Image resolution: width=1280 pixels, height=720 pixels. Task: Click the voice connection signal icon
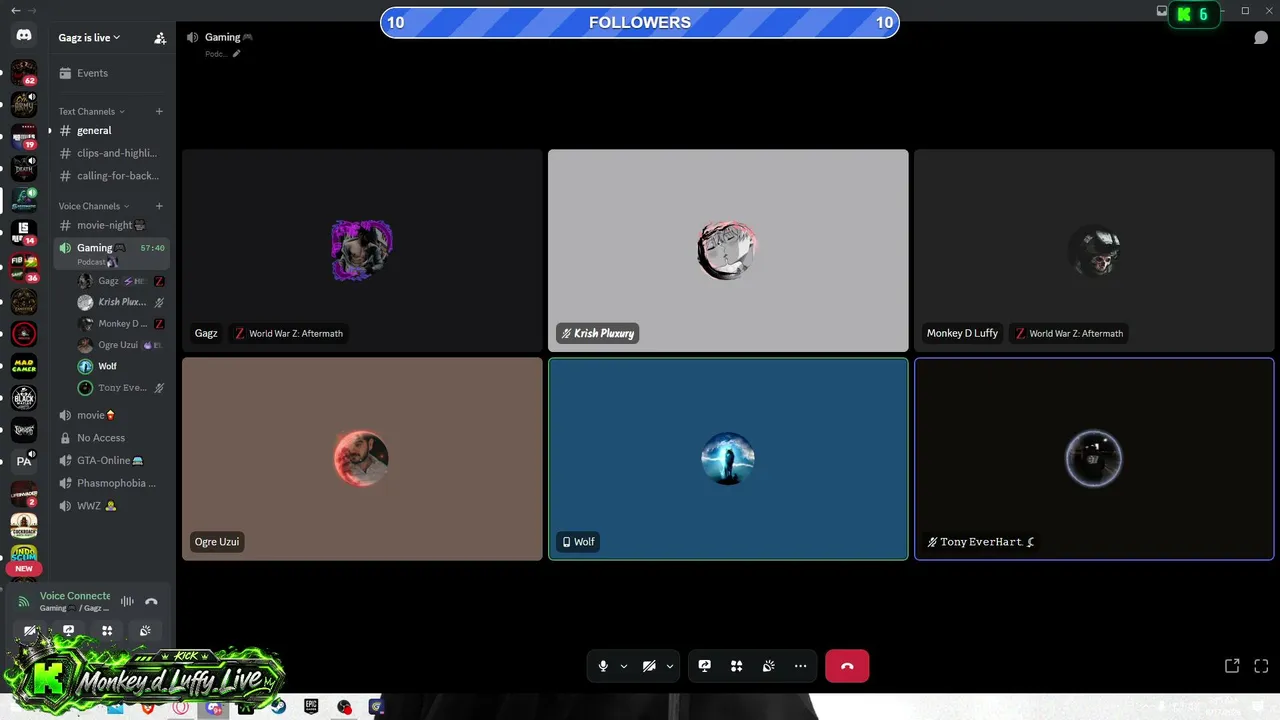[24, 602]
